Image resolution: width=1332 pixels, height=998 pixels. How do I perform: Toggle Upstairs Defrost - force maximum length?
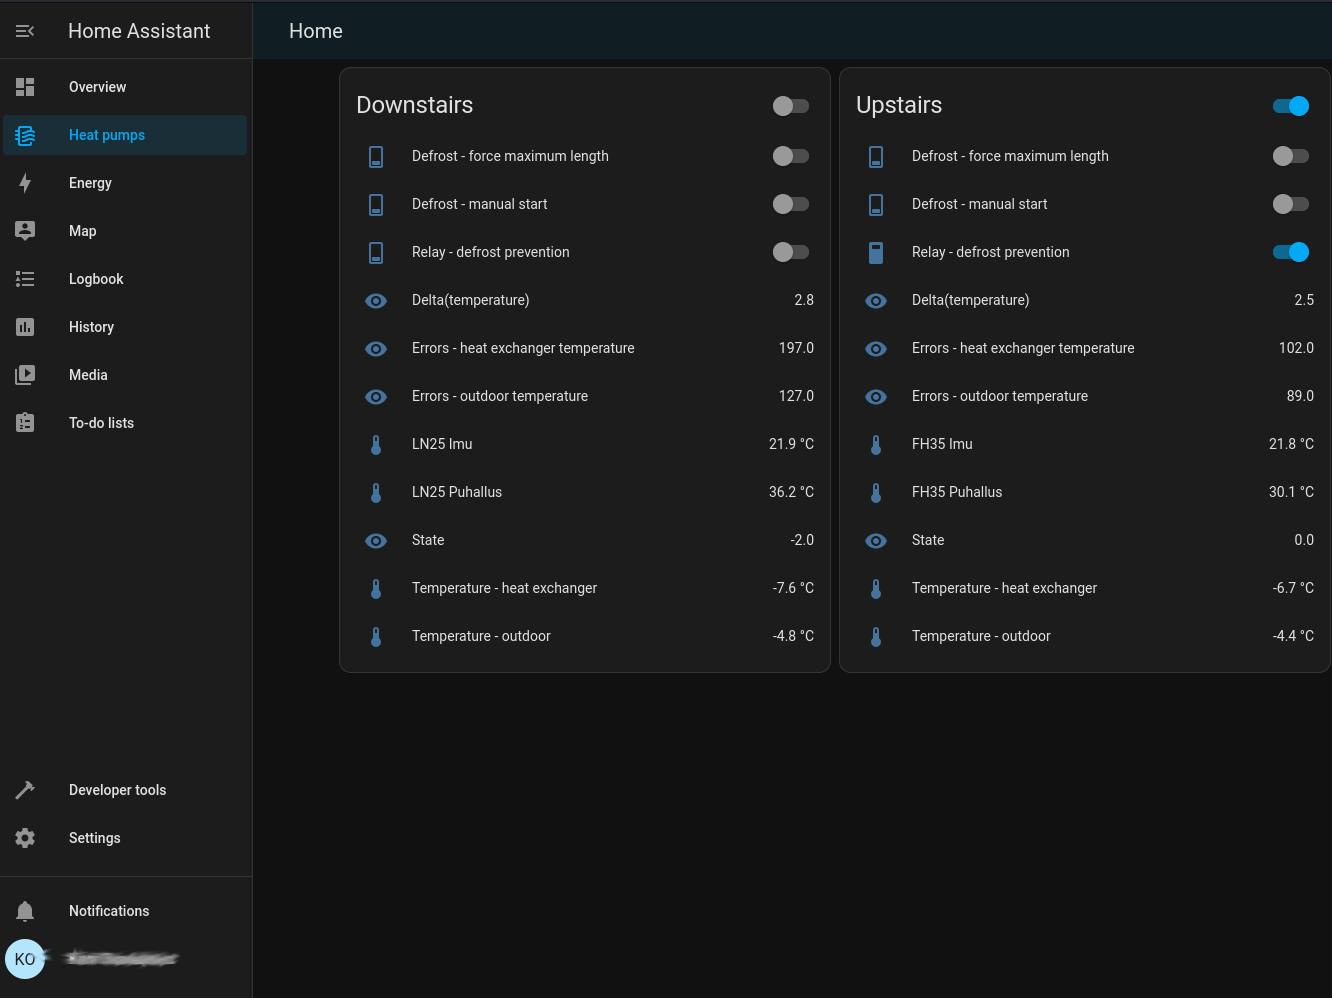(1290, 156)
